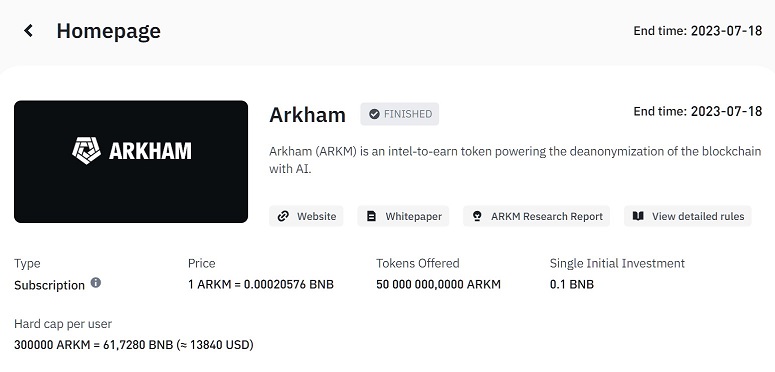Click the chain link icon on Website

click(x=283, y=216)
